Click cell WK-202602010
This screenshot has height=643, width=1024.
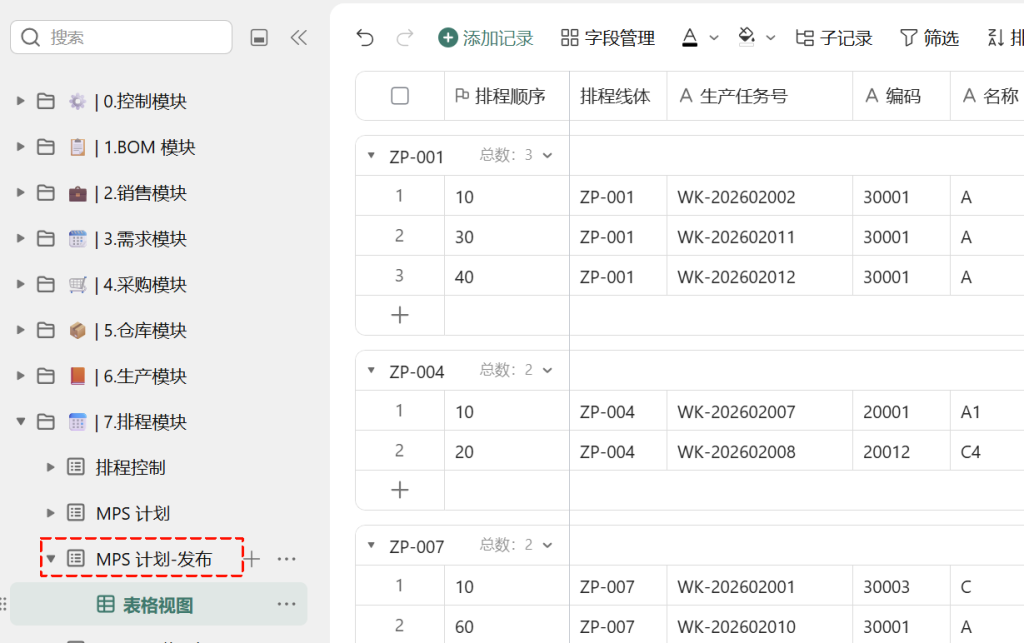point(760,626)
